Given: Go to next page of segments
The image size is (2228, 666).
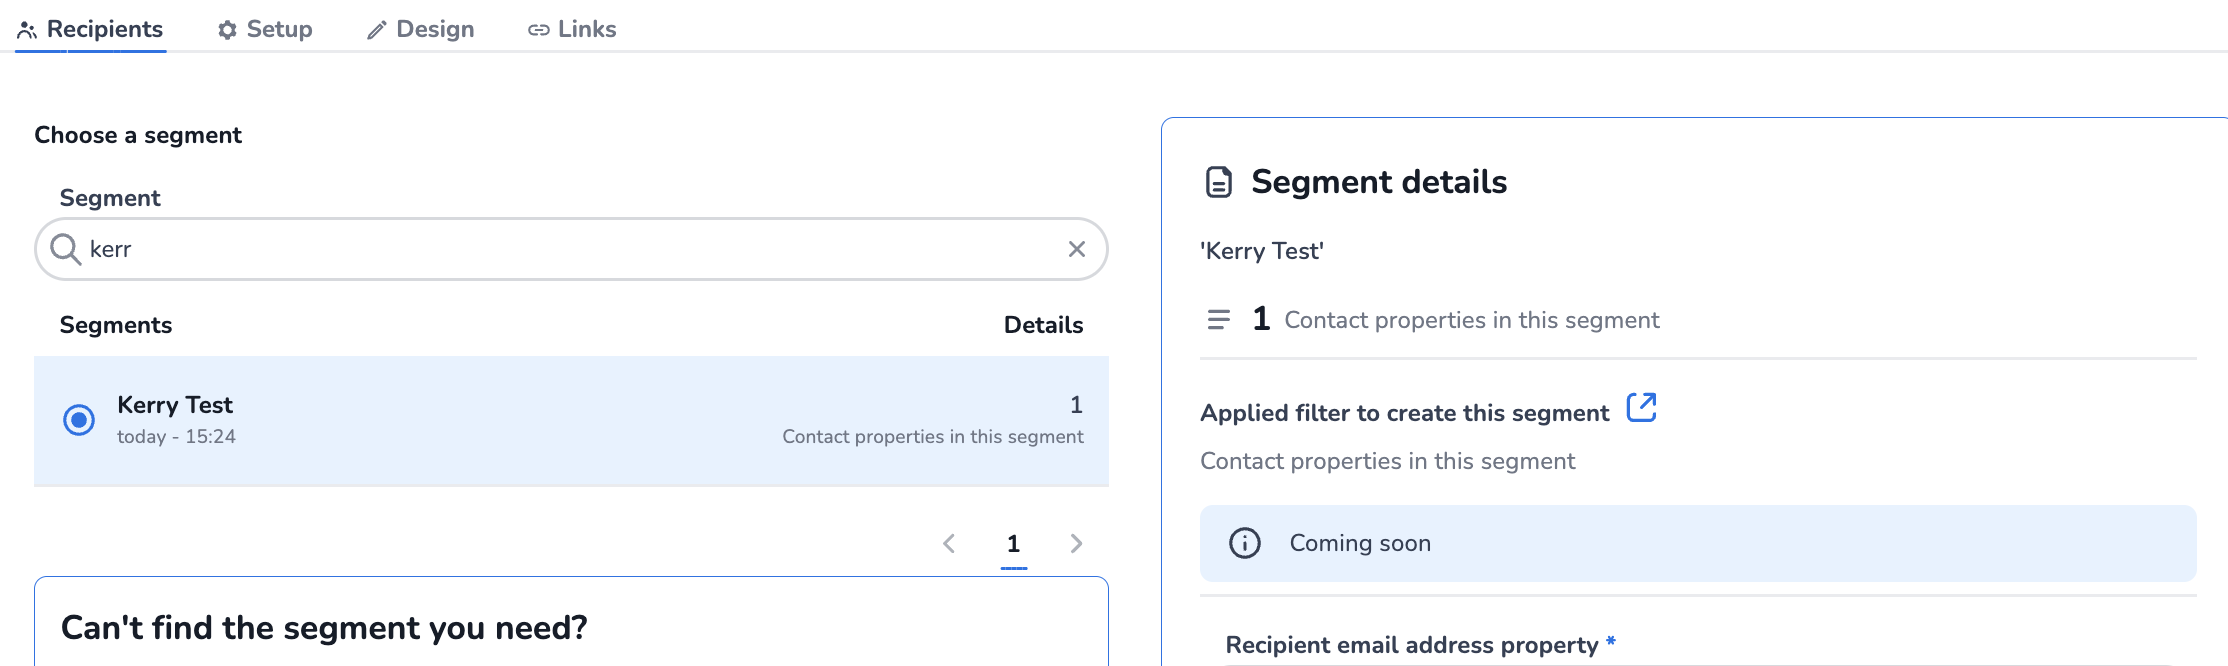Looking at the screenshot, I should 1076,544.
